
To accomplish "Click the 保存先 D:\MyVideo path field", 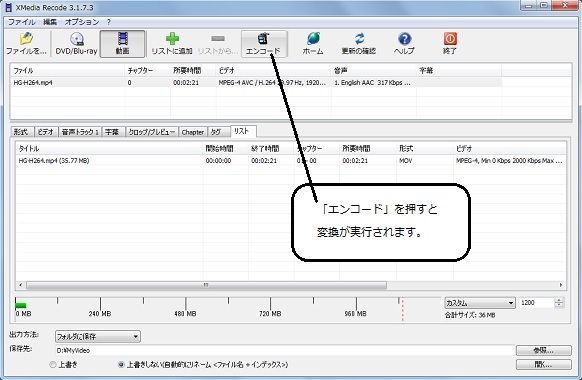I will (284, 350).
